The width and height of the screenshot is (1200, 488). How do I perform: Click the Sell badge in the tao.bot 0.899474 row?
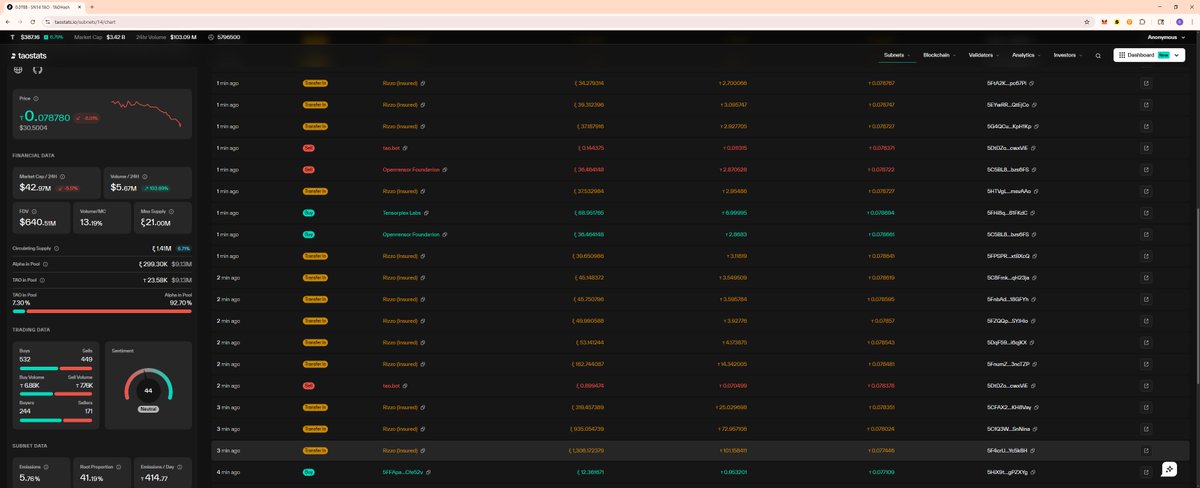coord(309,386)
